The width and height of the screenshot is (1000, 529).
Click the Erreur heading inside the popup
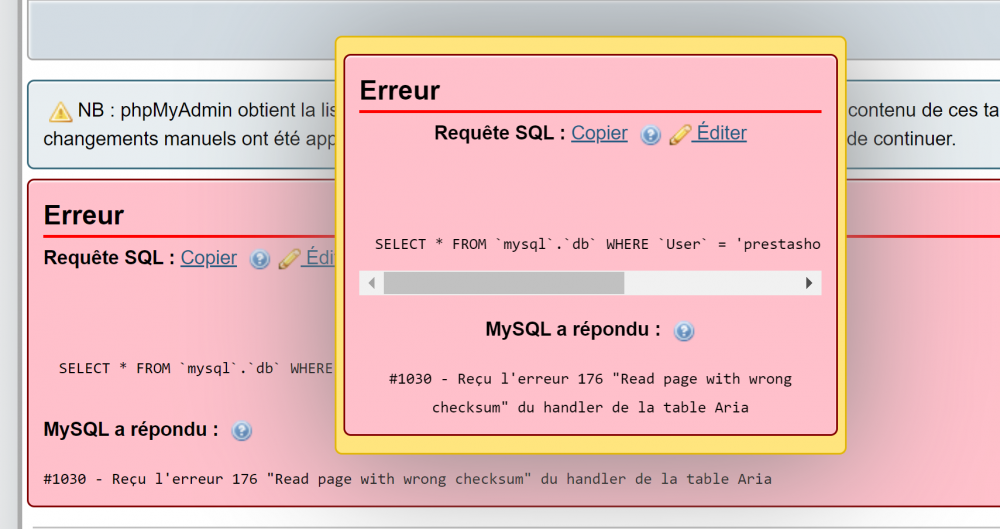(400, 91)
